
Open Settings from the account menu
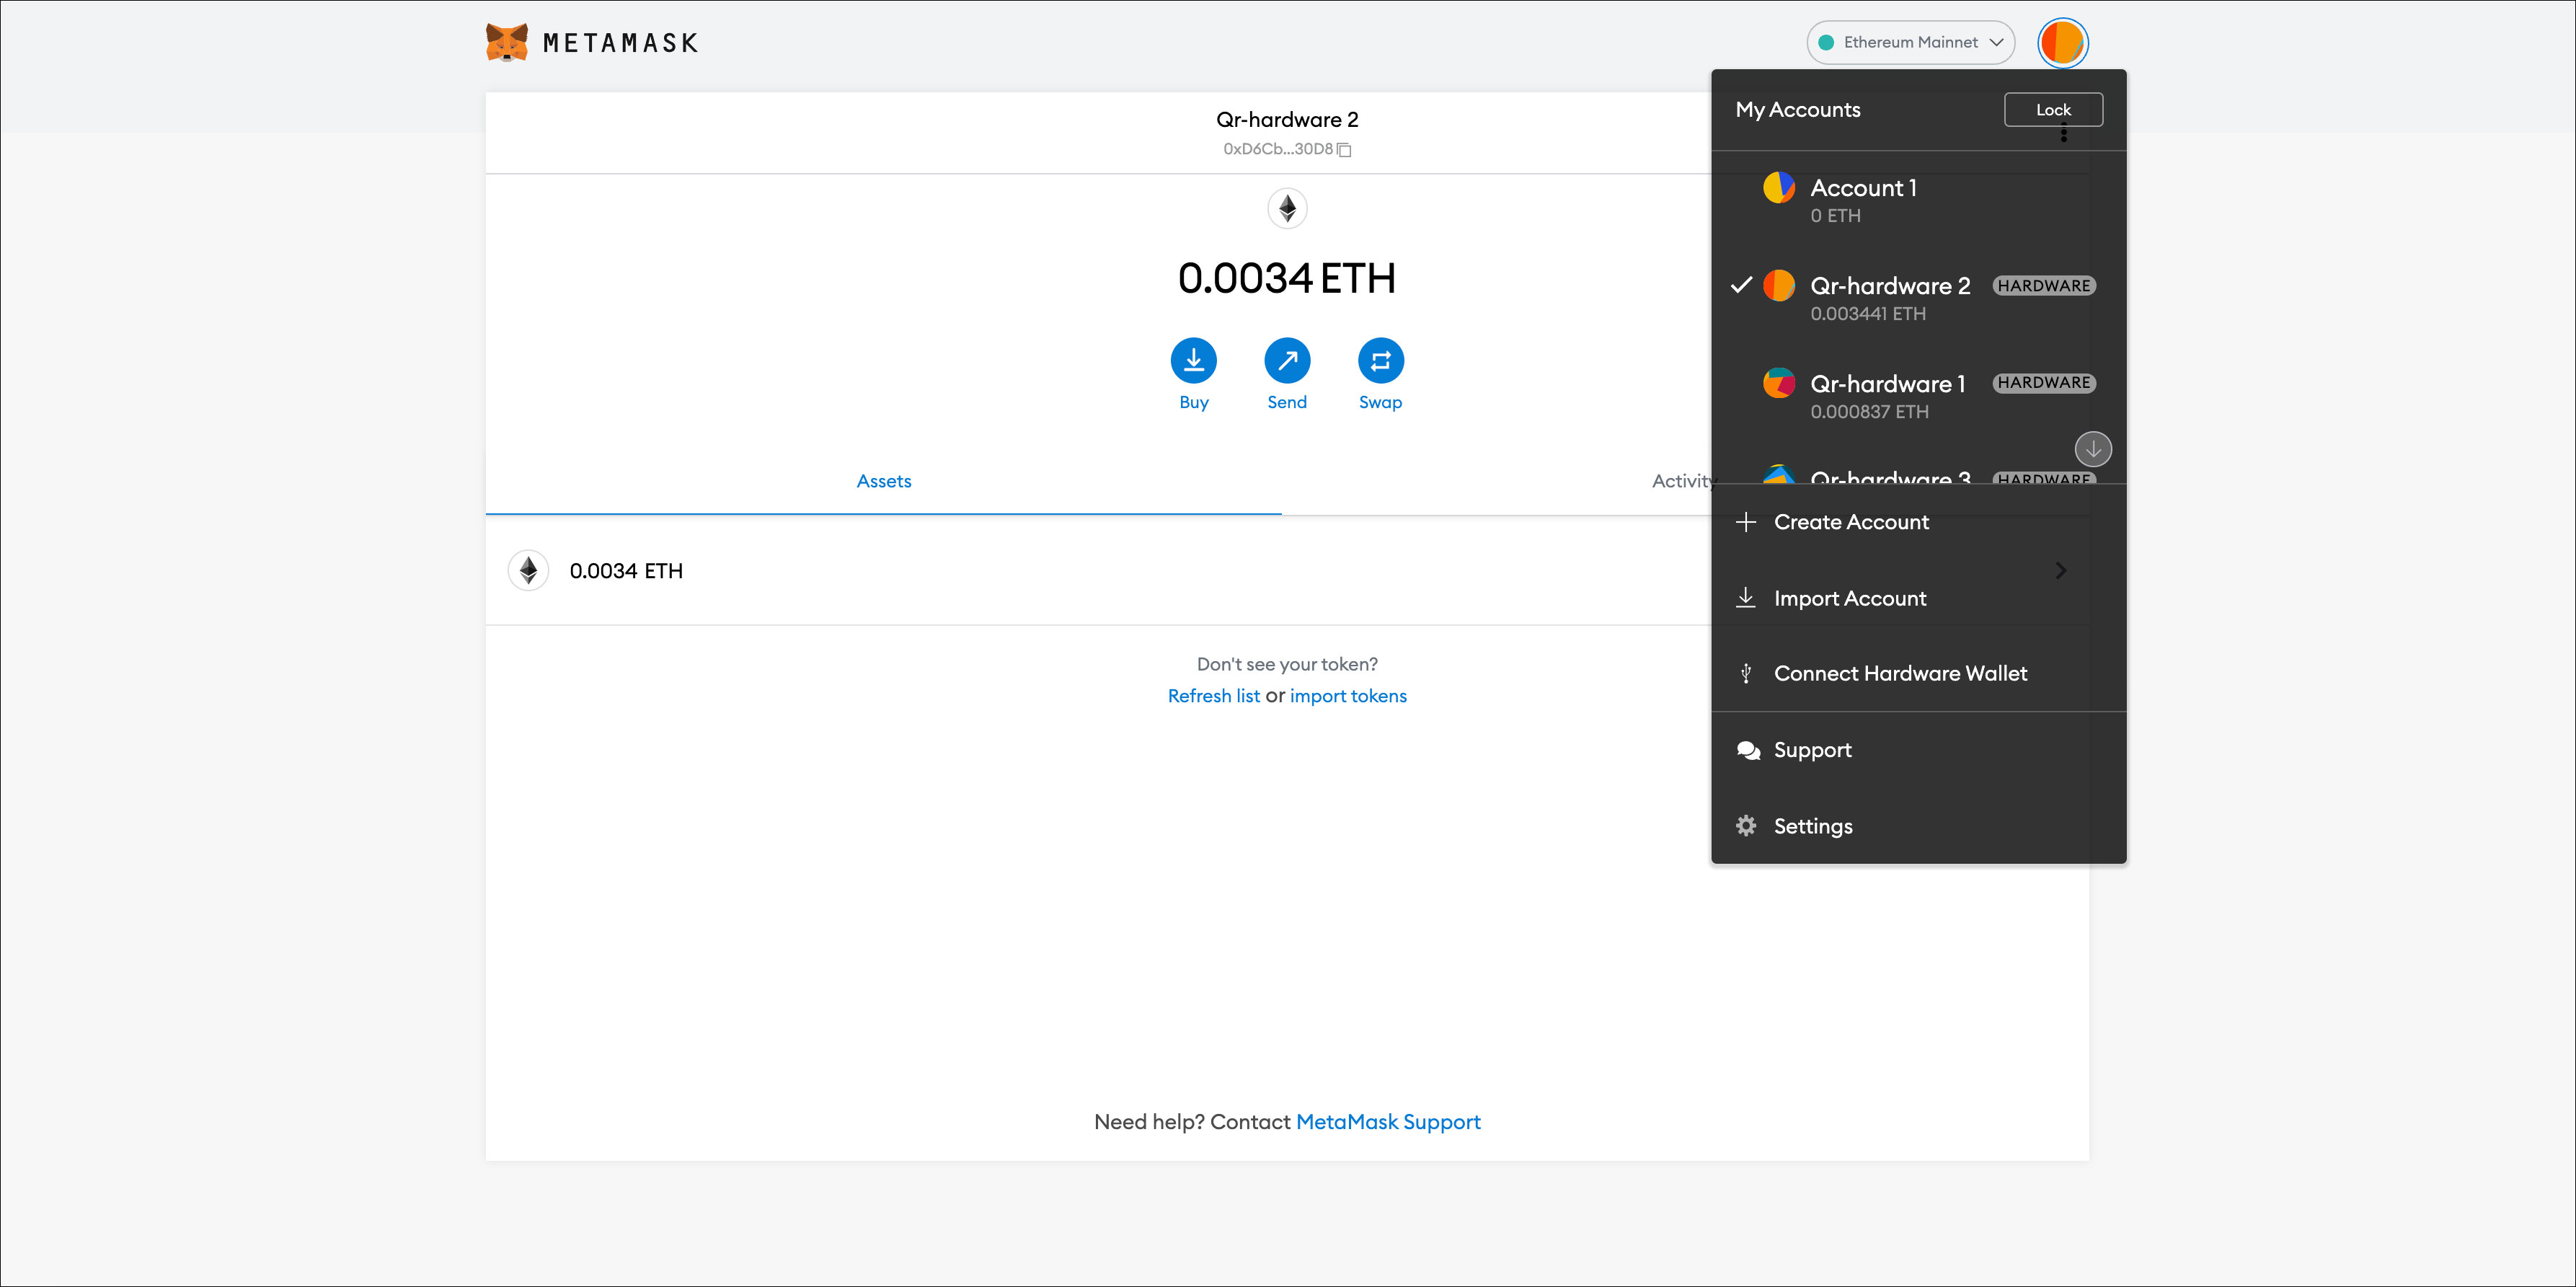pyautogui.click(x=1812, y=826)
